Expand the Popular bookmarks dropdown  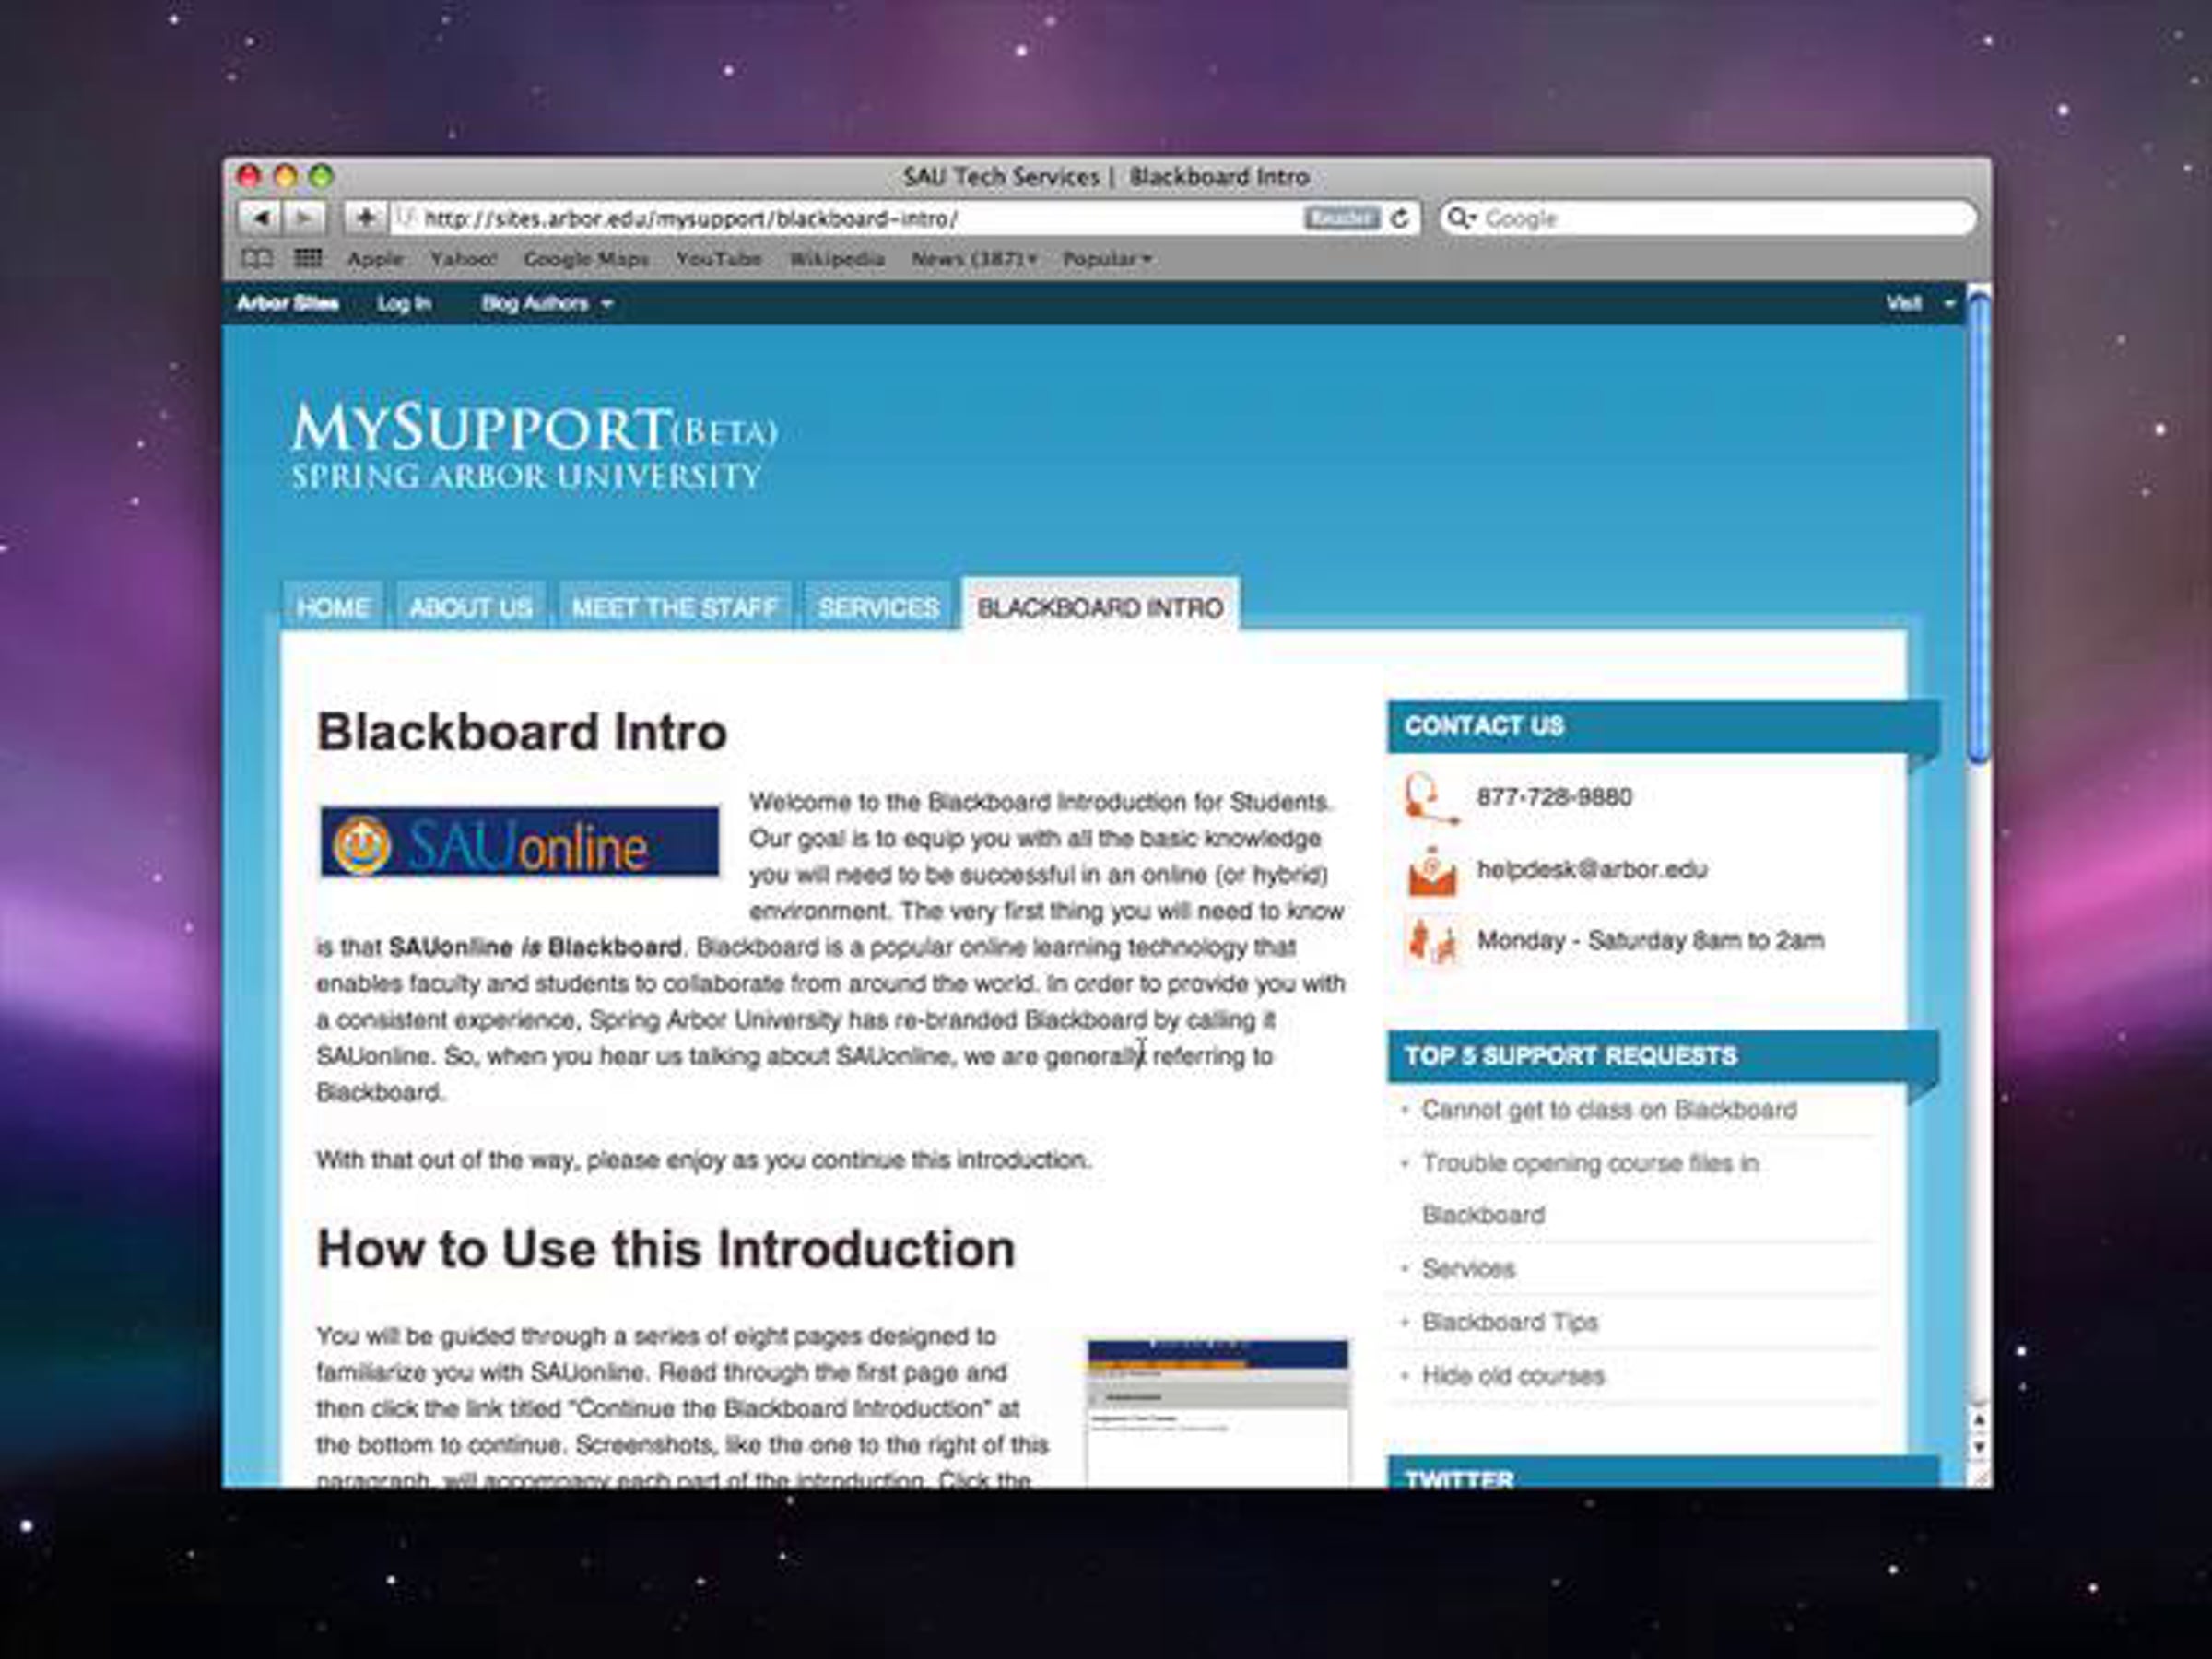1107,259
